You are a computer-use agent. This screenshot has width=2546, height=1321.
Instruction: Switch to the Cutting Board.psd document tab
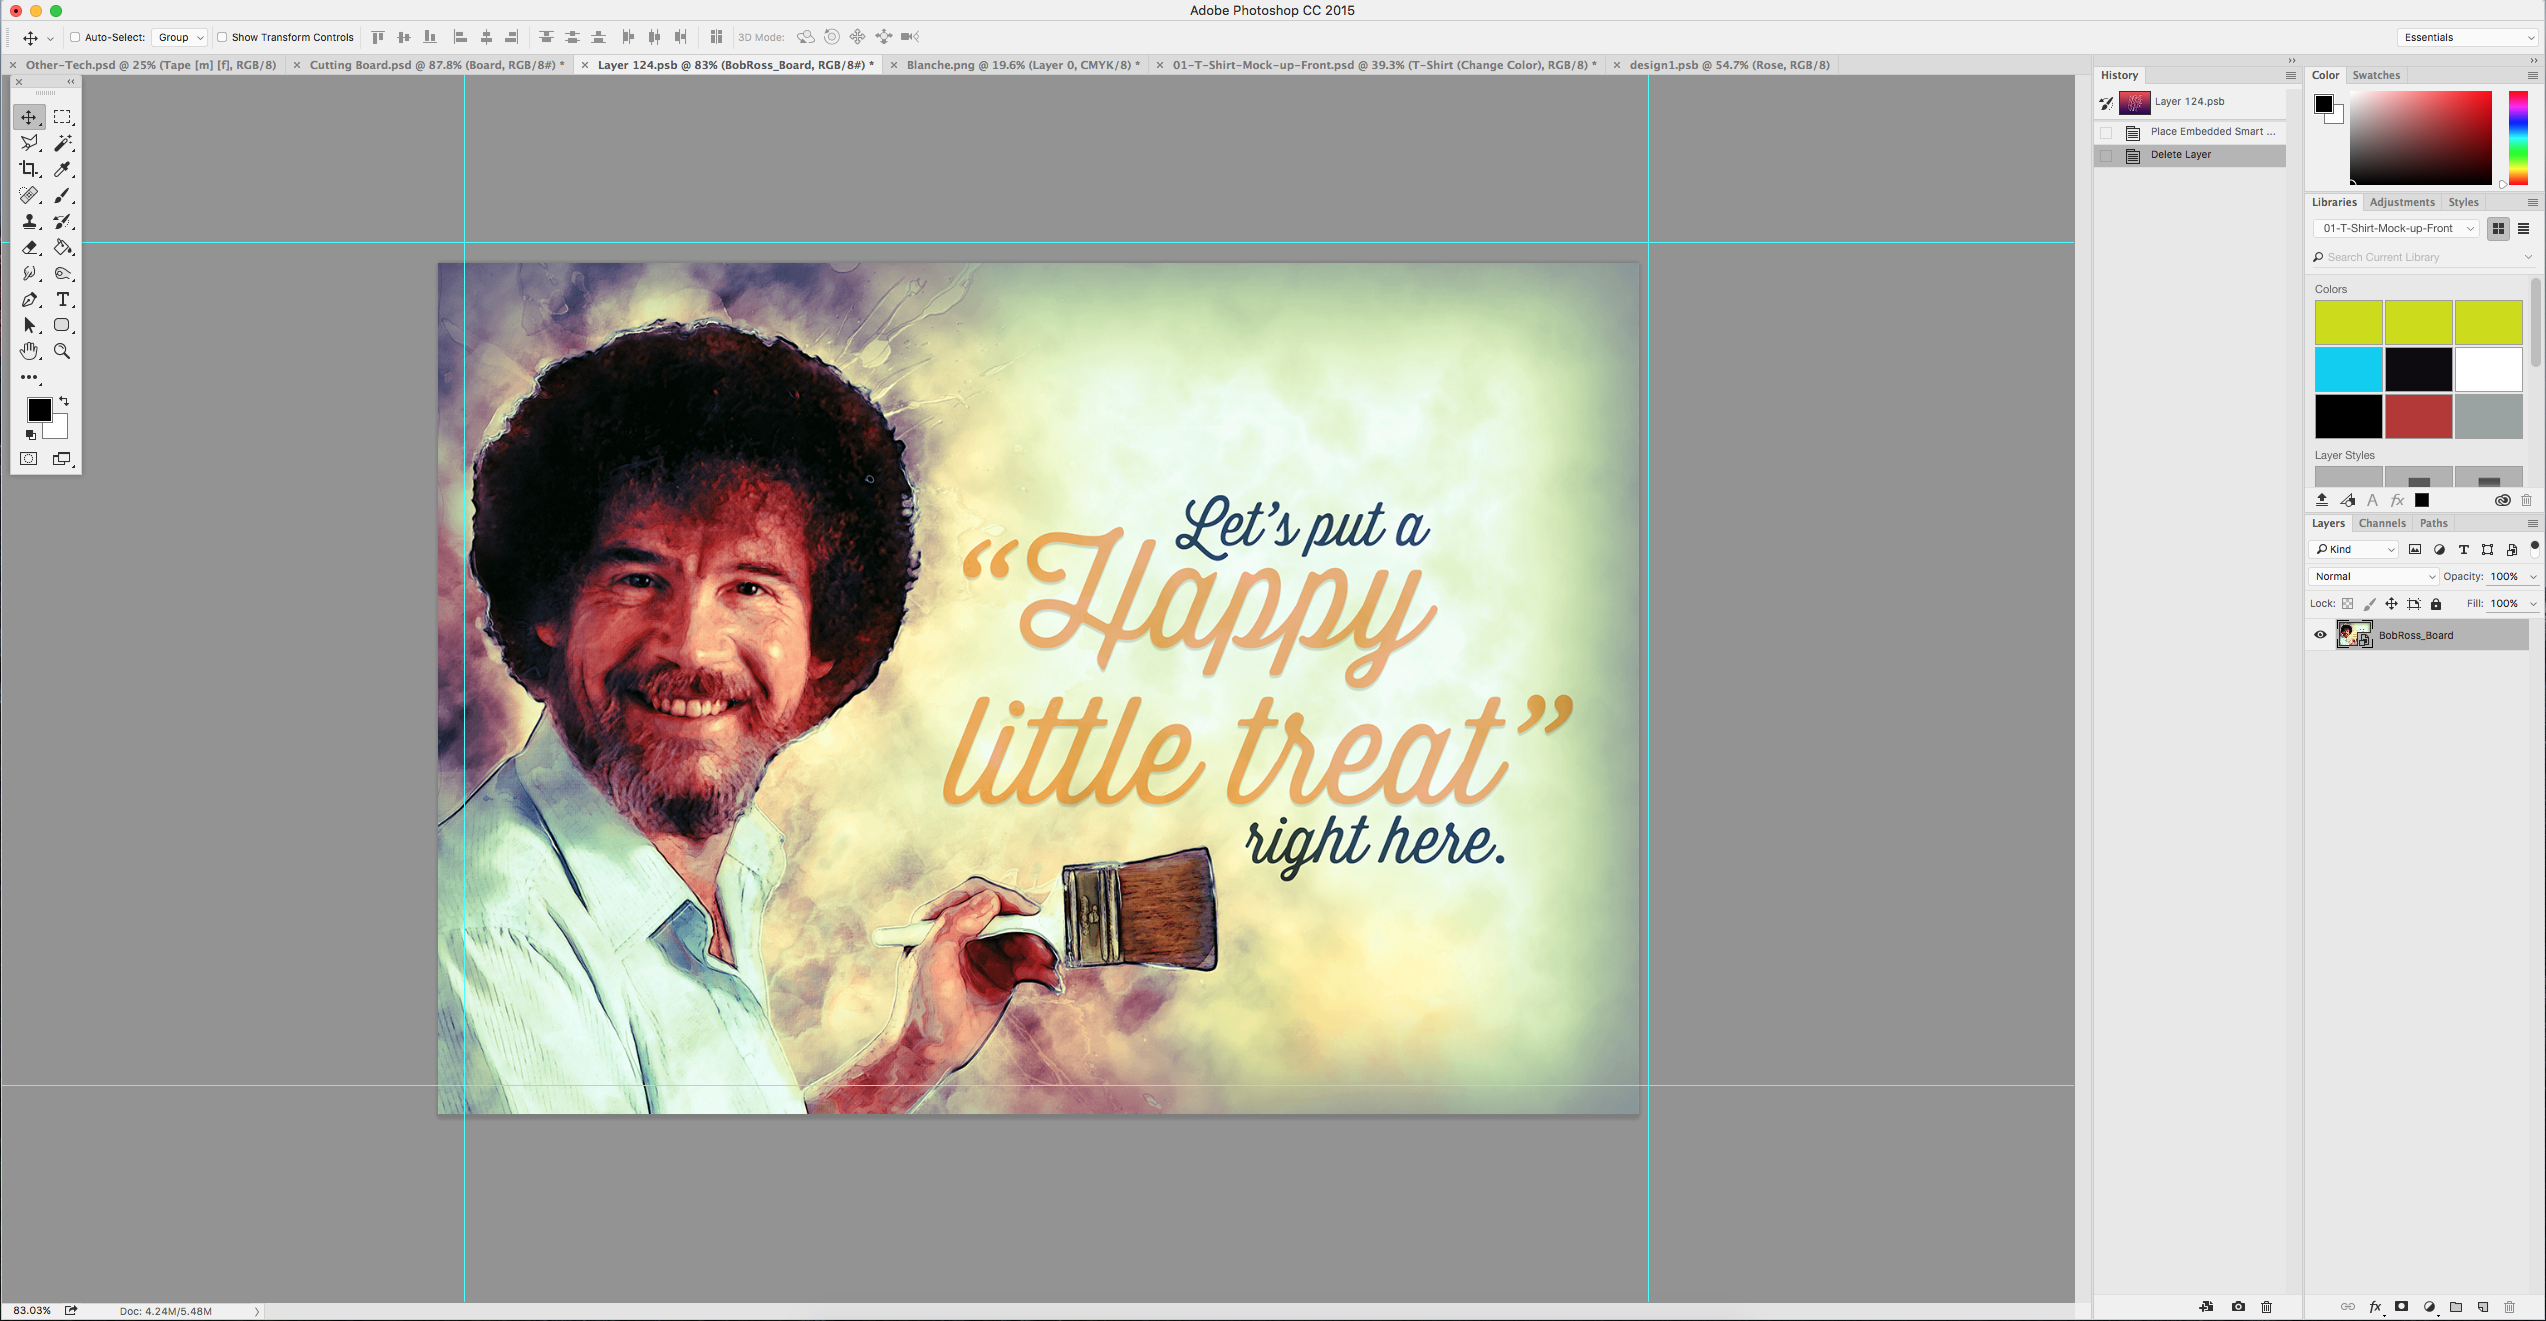[x=436, y=65]
